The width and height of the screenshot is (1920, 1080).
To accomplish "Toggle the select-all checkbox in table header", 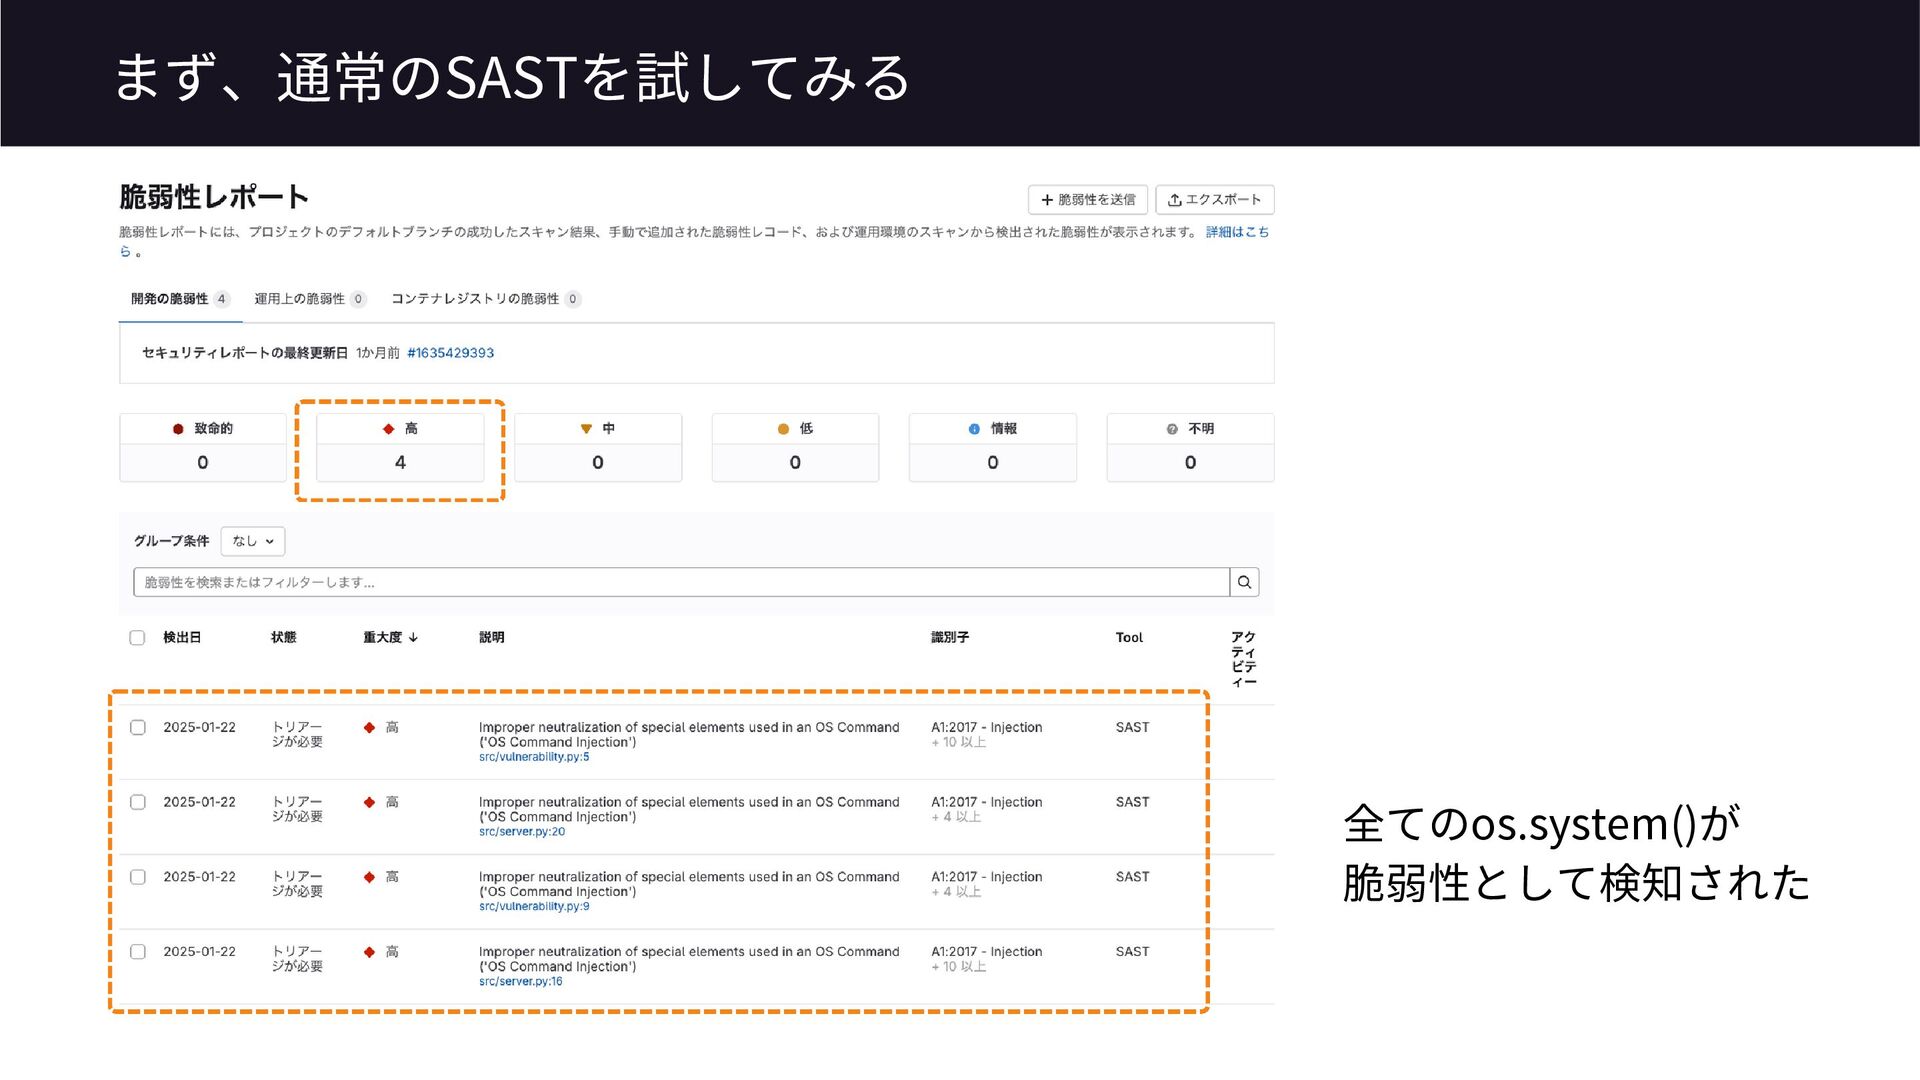I will tap(137, 638).
